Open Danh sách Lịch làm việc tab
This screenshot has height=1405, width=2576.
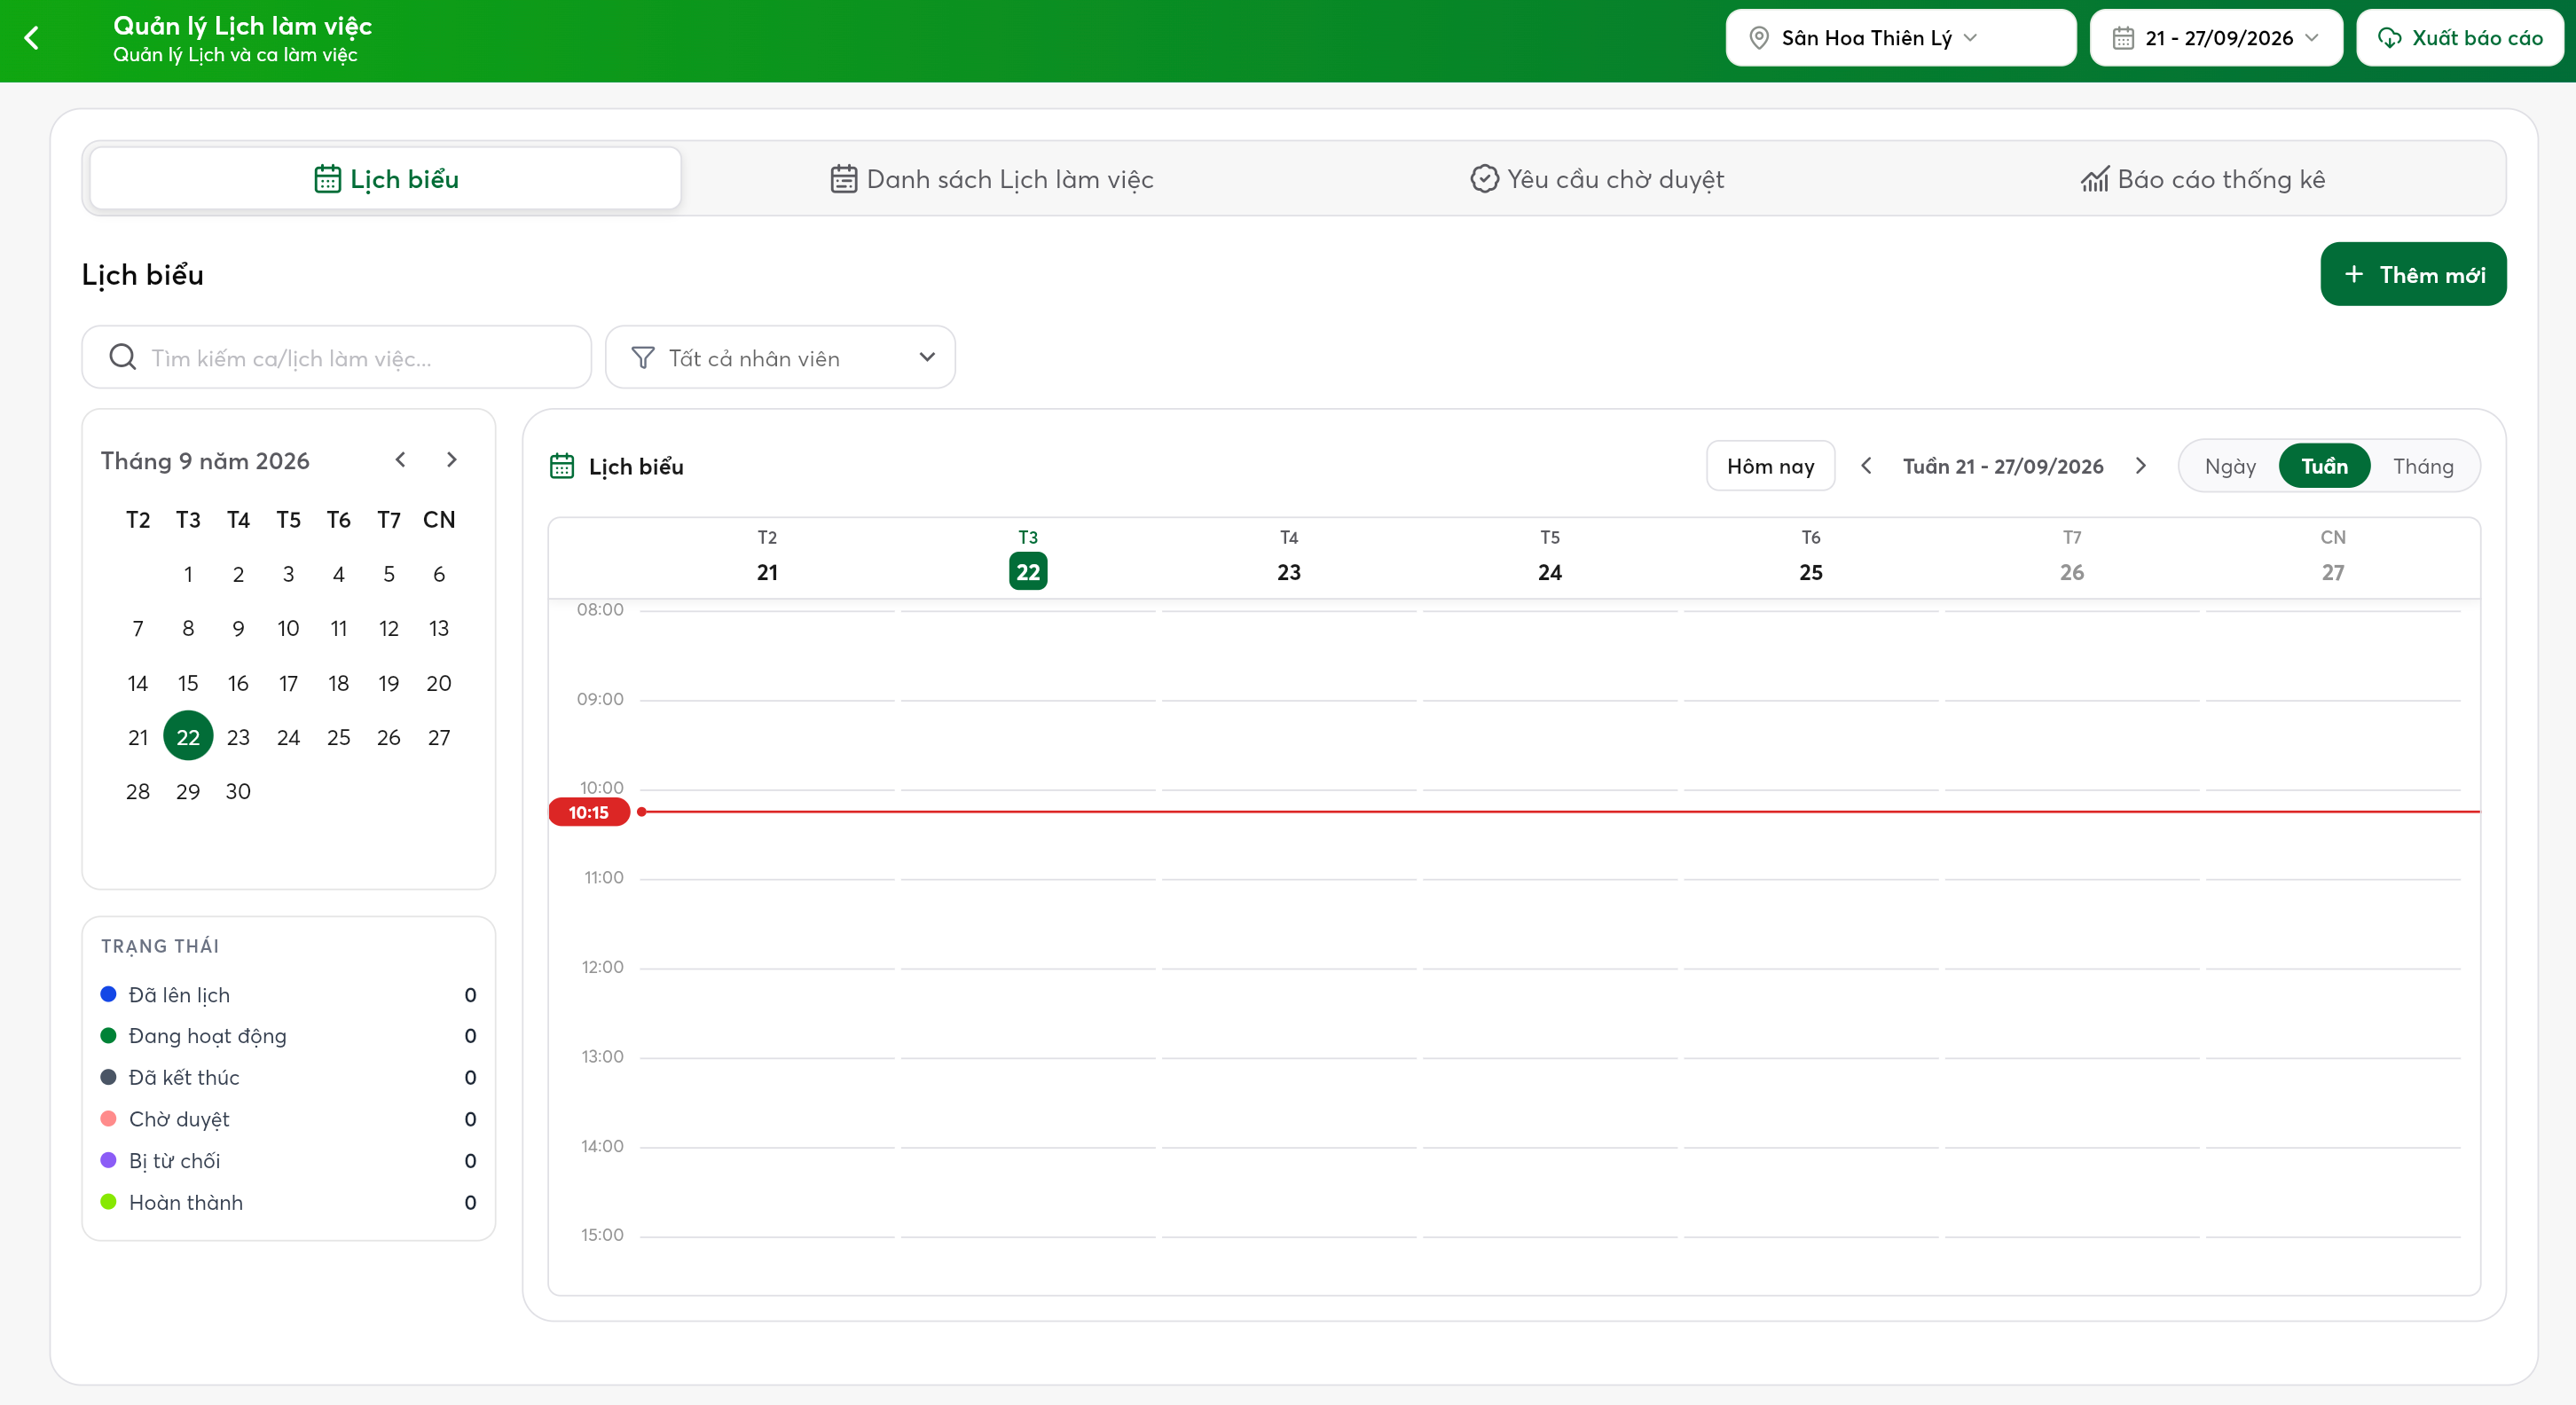[x=991, y=179]
